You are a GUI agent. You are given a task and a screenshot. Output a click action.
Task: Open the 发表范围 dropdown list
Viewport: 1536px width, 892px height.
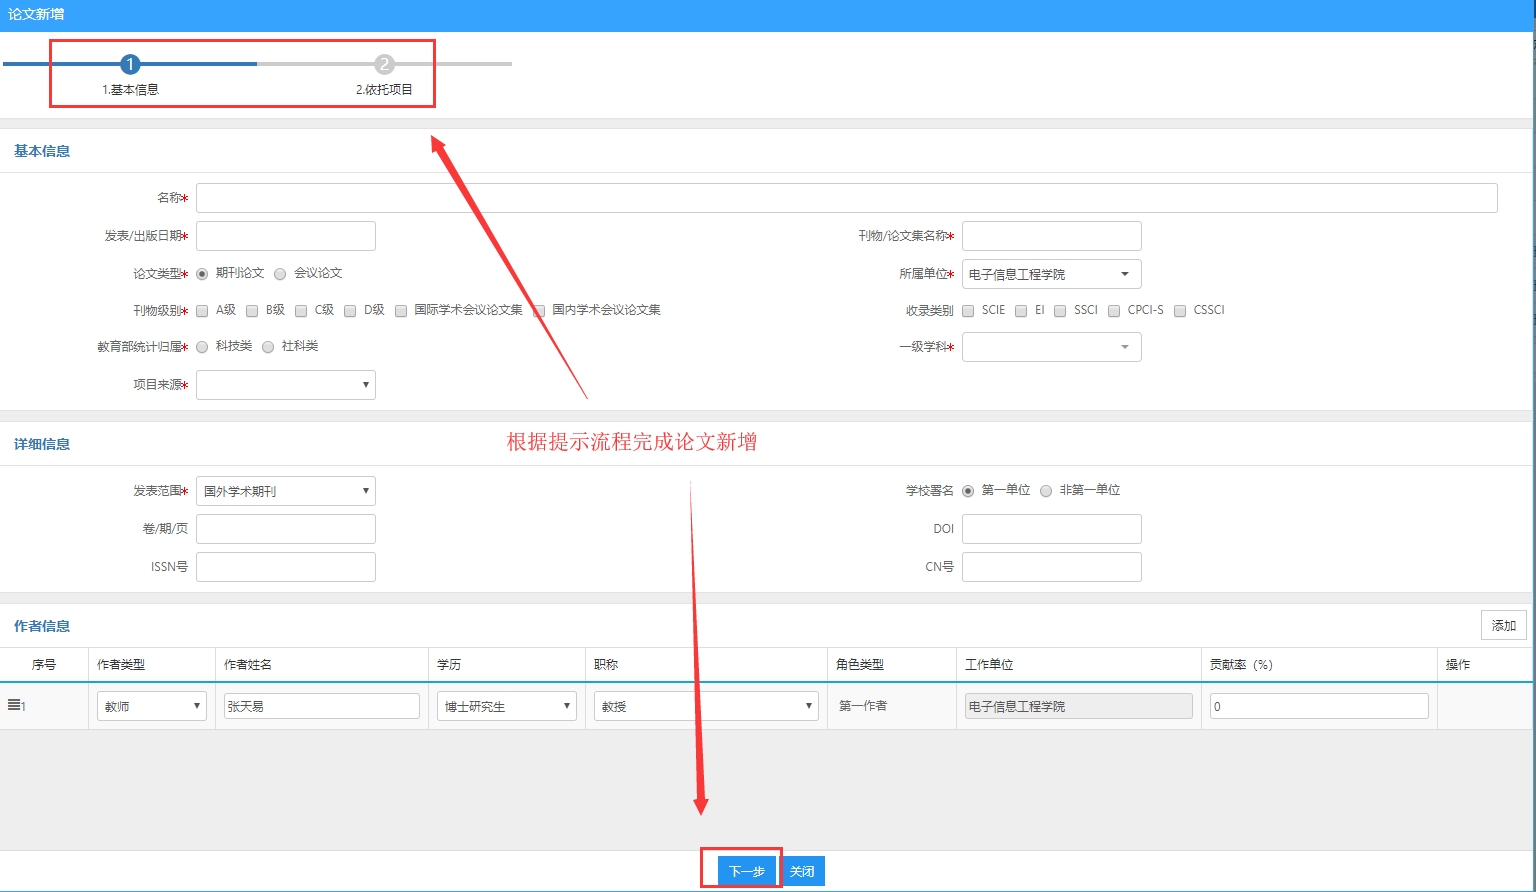tap(285, 491)
